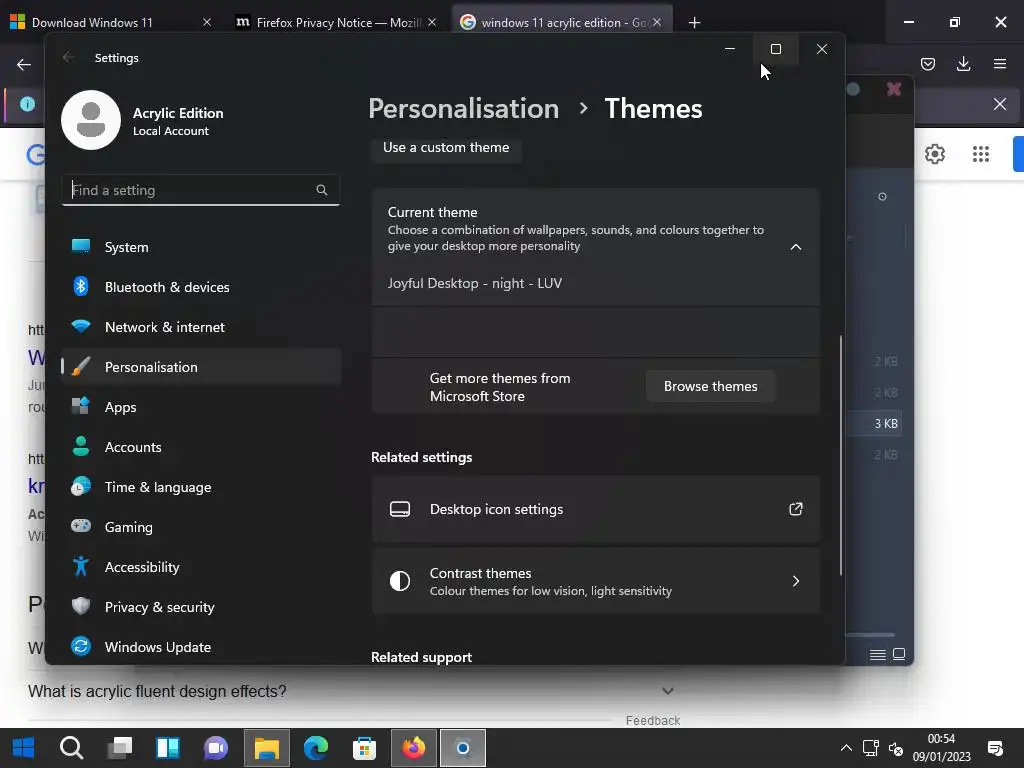This screenshot has width=1024, height=768.
Task: Collapse the Current theme section
Action: [x=795, y=247]
